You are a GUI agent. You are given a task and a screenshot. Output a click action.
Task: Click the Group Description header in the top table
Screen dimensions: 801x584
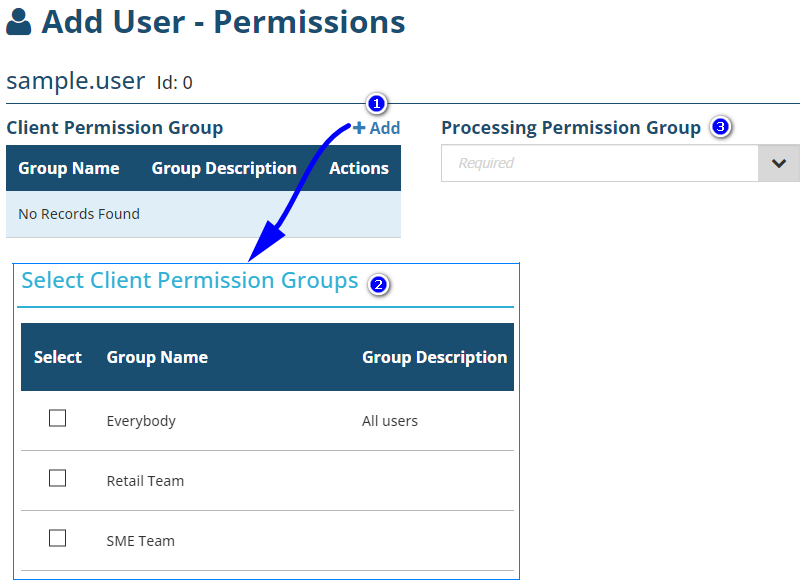pyautogui.click(x=224, y=168)
